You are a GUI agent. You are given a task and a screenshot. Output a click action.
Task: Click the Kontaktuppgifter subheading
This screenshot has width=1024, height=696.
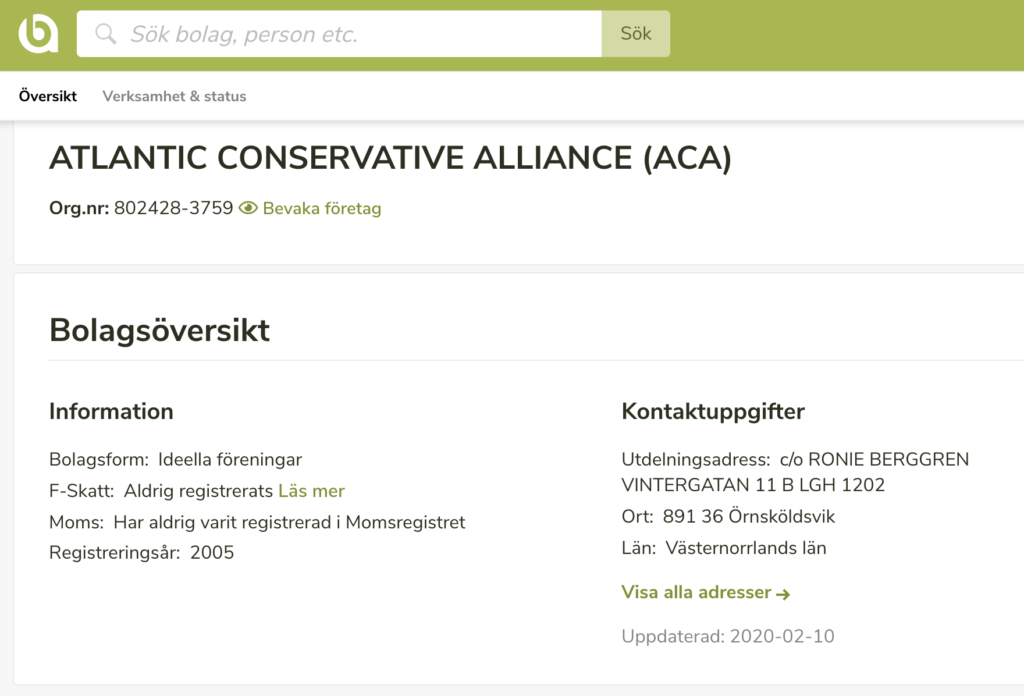pyautogui.click(x=713, y=411)
